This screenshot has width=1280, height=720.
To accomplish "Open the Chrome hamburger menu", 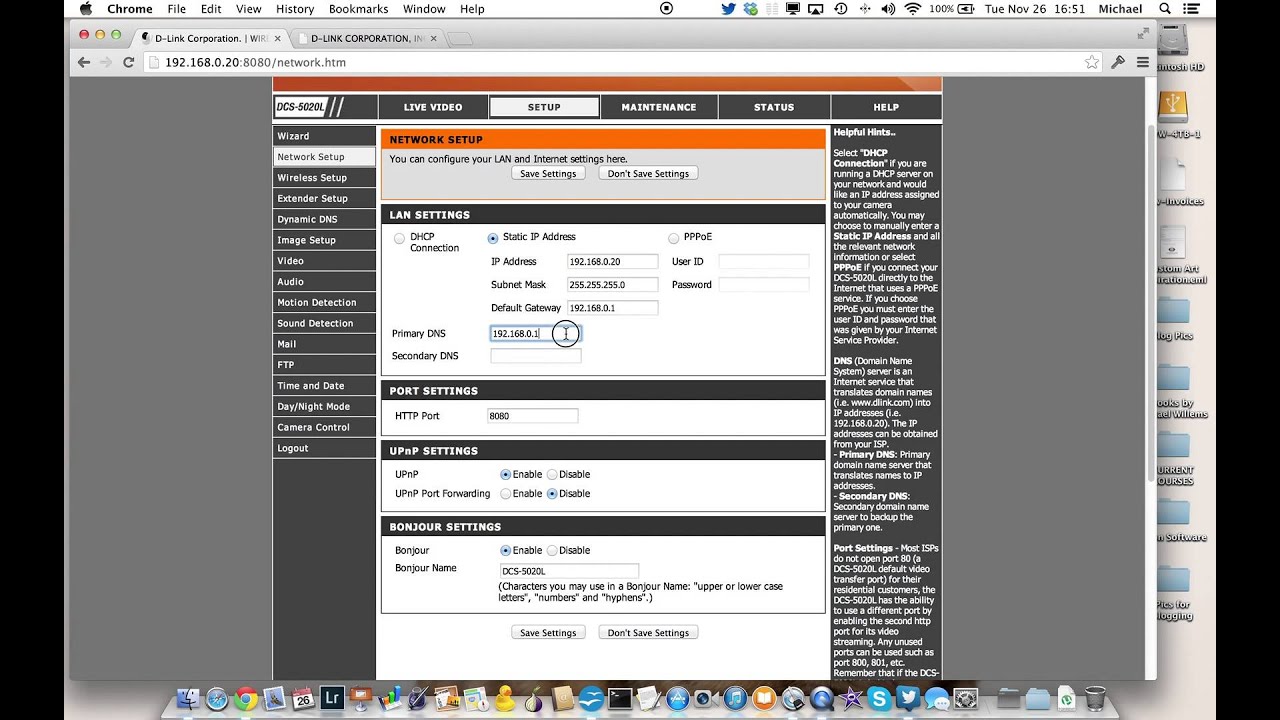I will pos(1142,62).
